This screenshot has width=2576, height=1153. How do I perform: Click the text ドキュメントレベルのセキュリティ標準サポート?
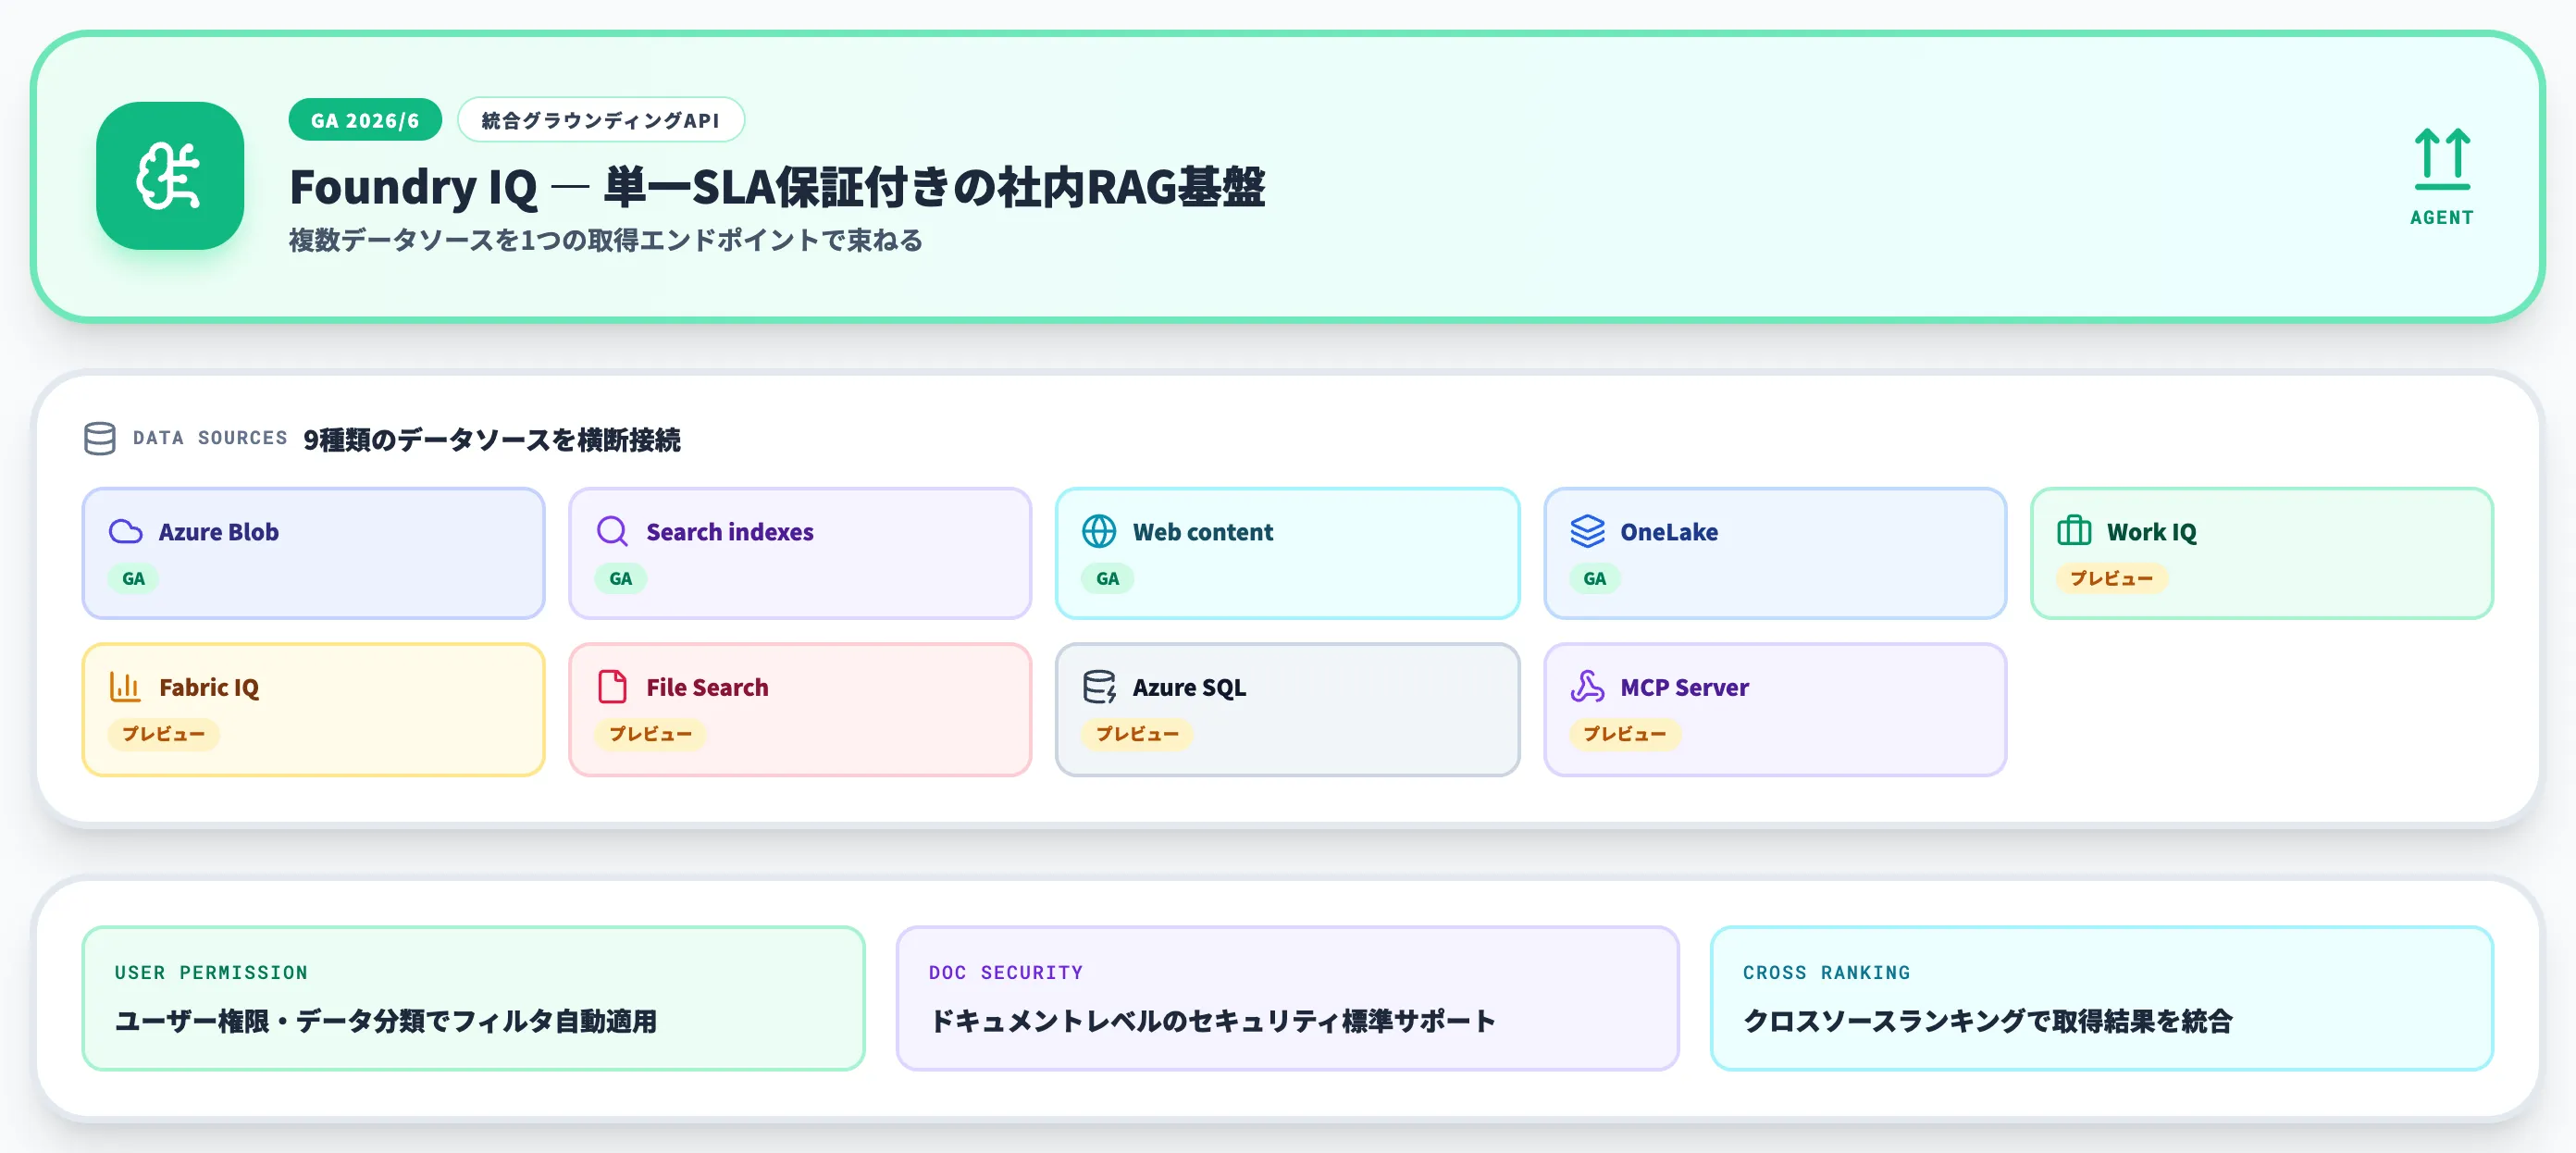click(x=1212, y=1021)
